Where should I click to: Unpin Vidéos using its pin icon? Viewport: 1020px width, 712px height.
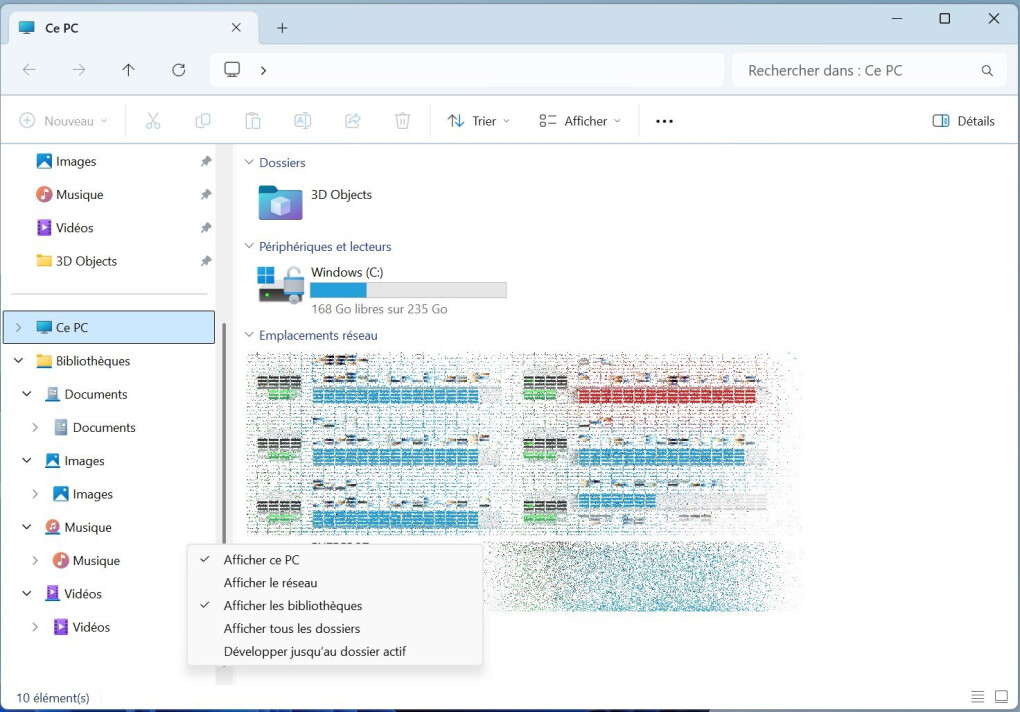[x=206, y=228]
